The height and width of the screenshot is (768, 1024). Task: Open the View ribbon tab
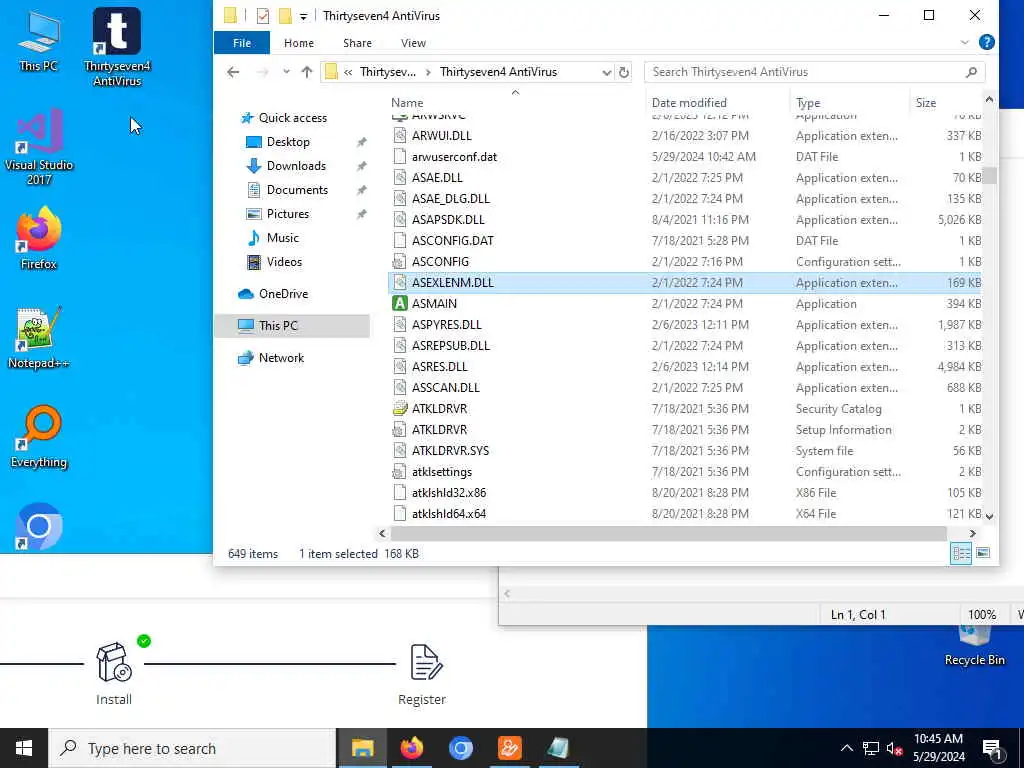(413, 42)
